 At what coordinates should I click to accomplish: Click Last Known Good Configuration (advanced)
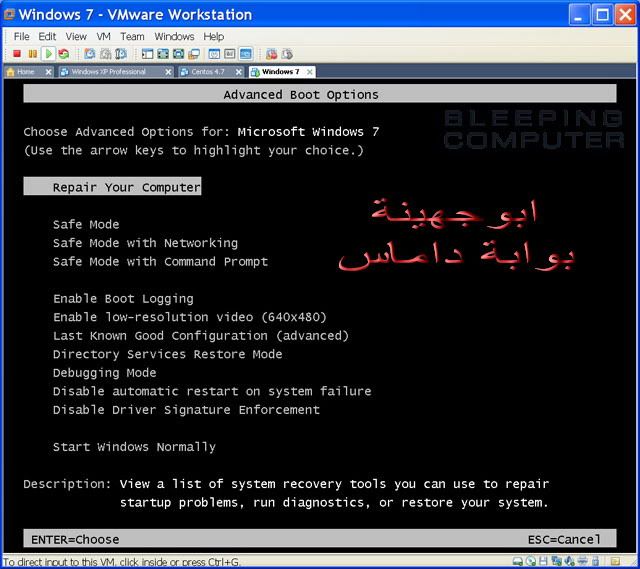tap(201, 336)
